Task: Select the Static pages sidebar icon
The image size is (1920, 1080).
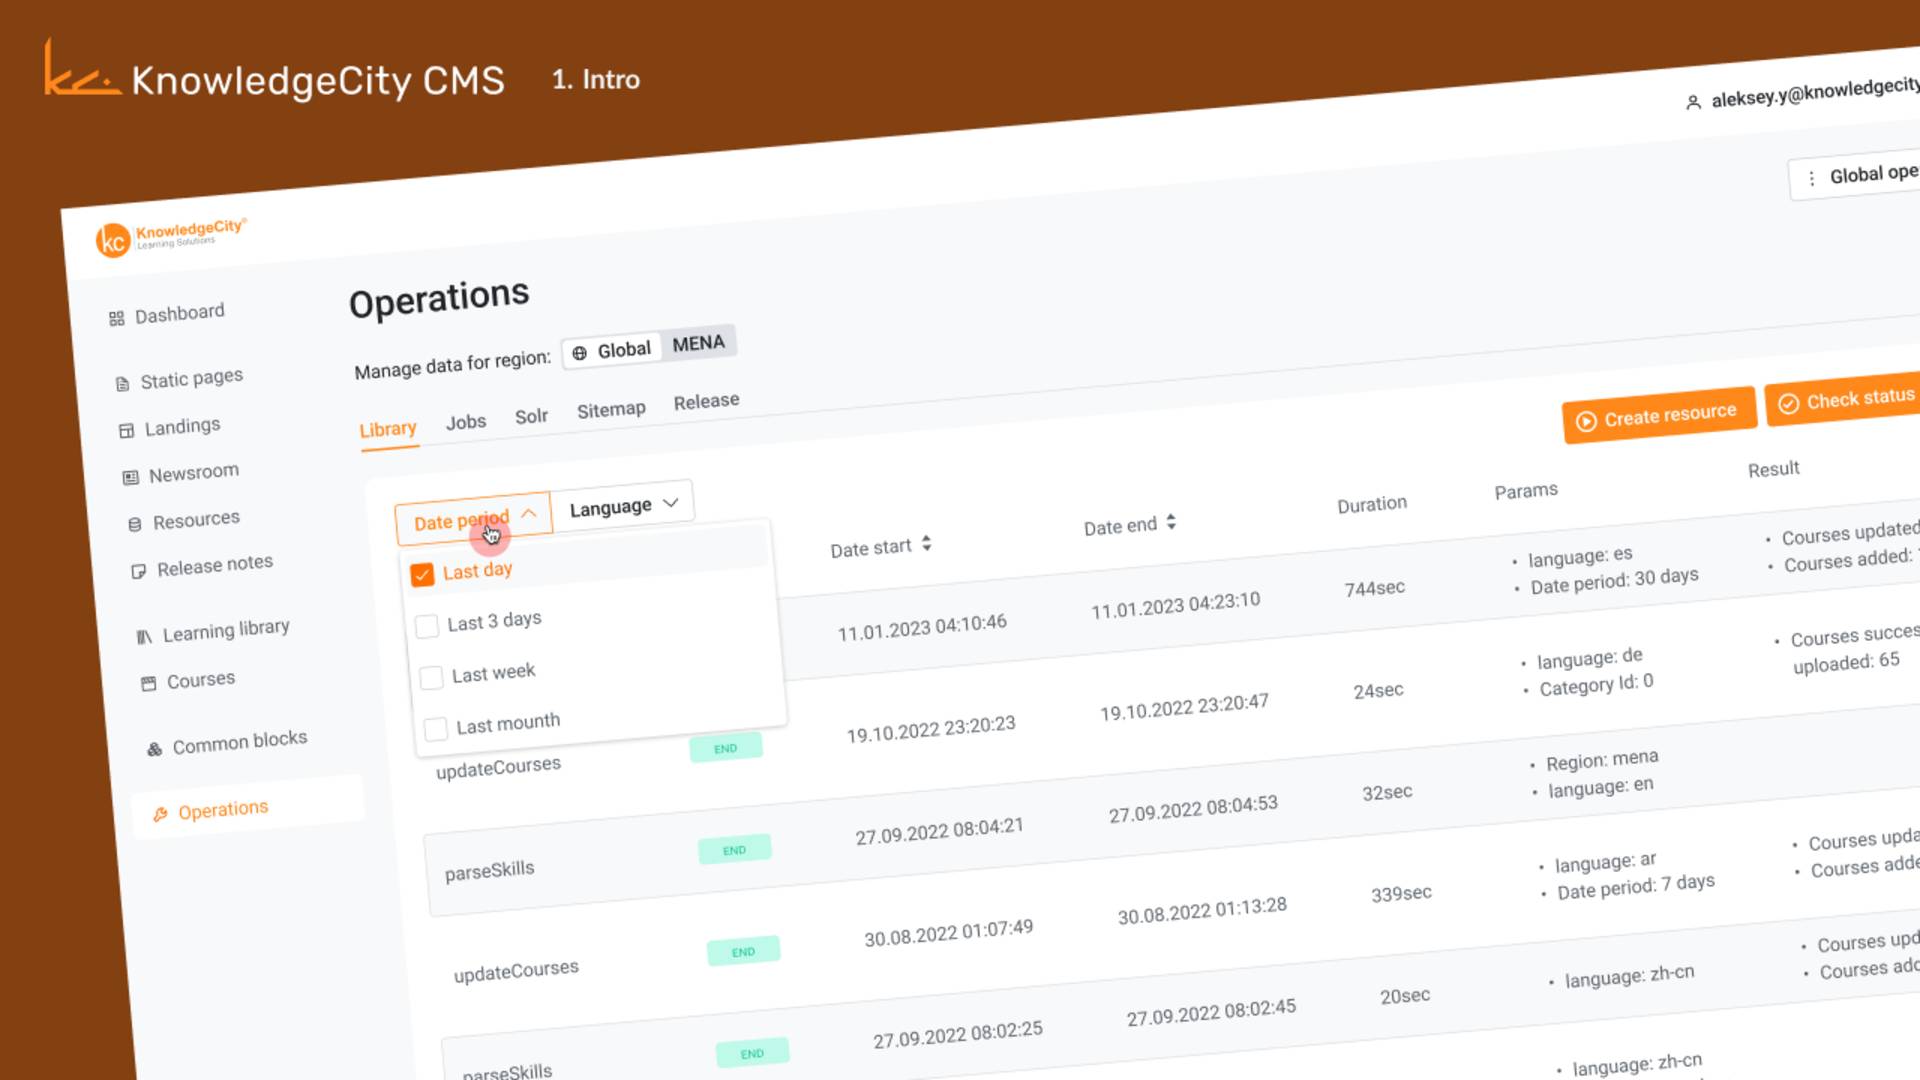Action: 123,381
